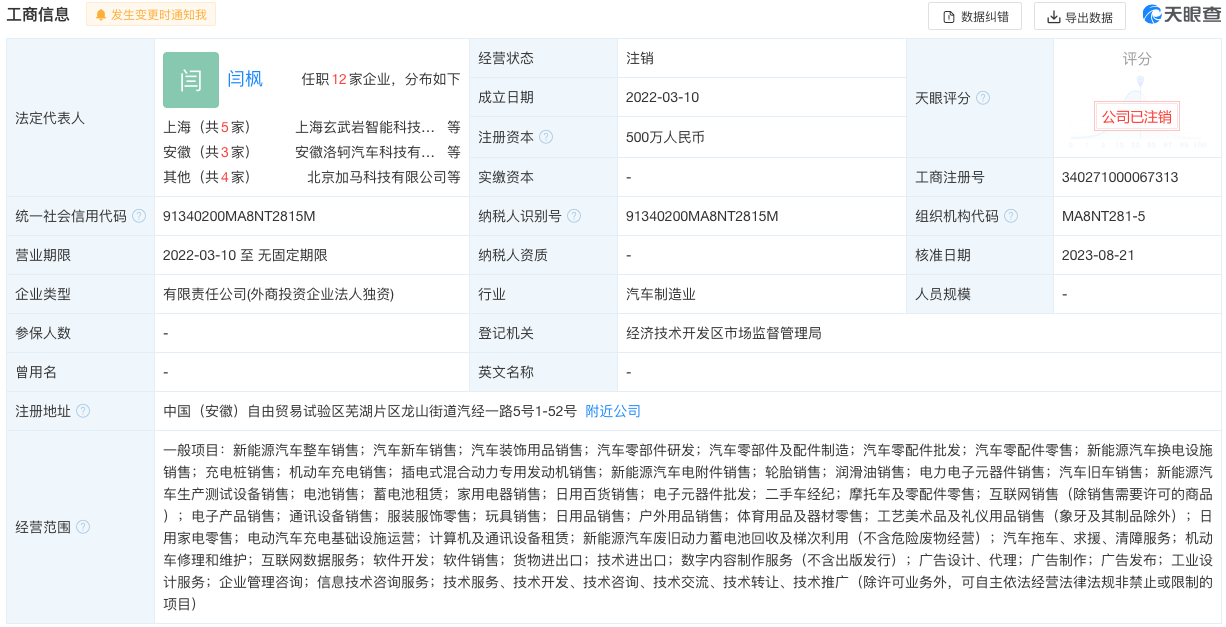Click the company type 有限责任公司 value

[278, 294]
